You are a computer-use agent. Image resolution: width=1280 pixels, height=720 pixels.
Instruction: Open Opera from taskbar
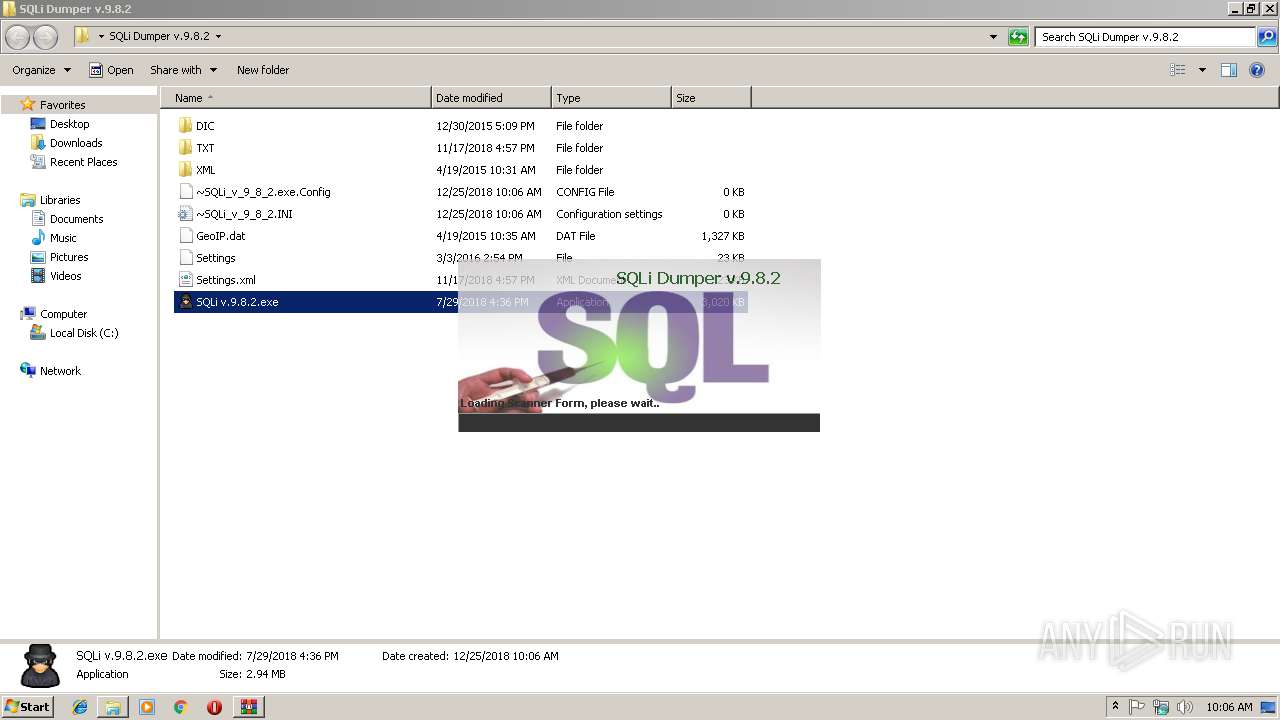214,707
